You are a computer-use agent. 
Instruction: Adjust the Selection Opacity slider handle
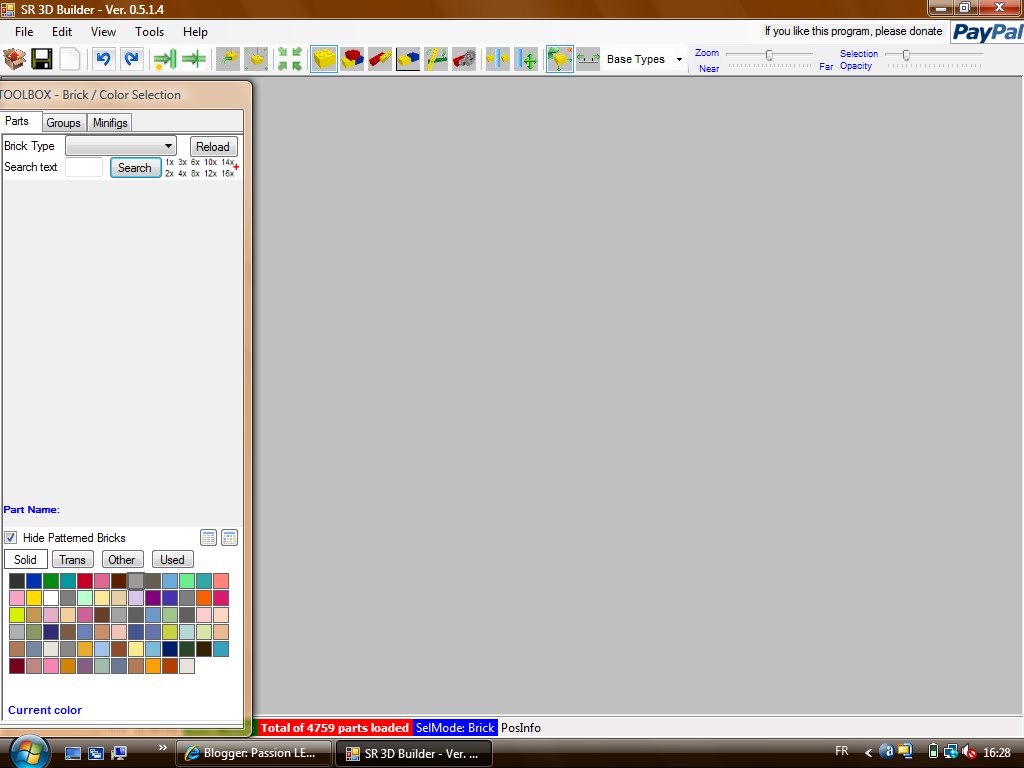point(906,55)
